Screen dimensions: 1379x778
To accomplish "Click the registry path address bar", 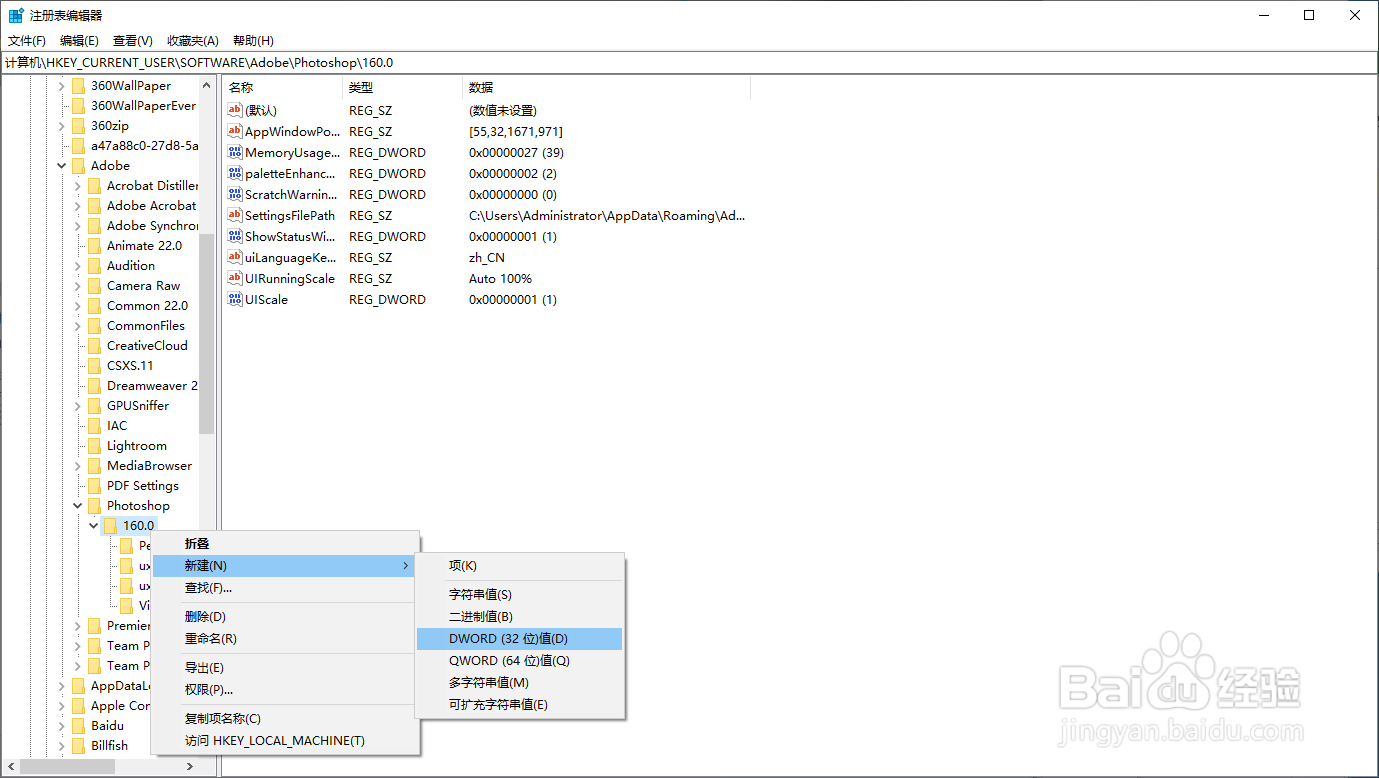I will click(x=689, y=62).
